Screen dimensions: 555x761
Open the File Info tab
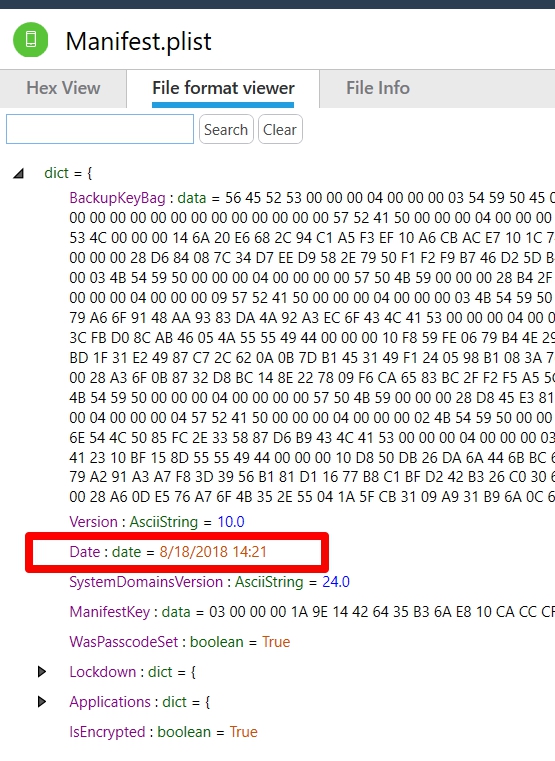pyautogui.click(x=378, y=88)
